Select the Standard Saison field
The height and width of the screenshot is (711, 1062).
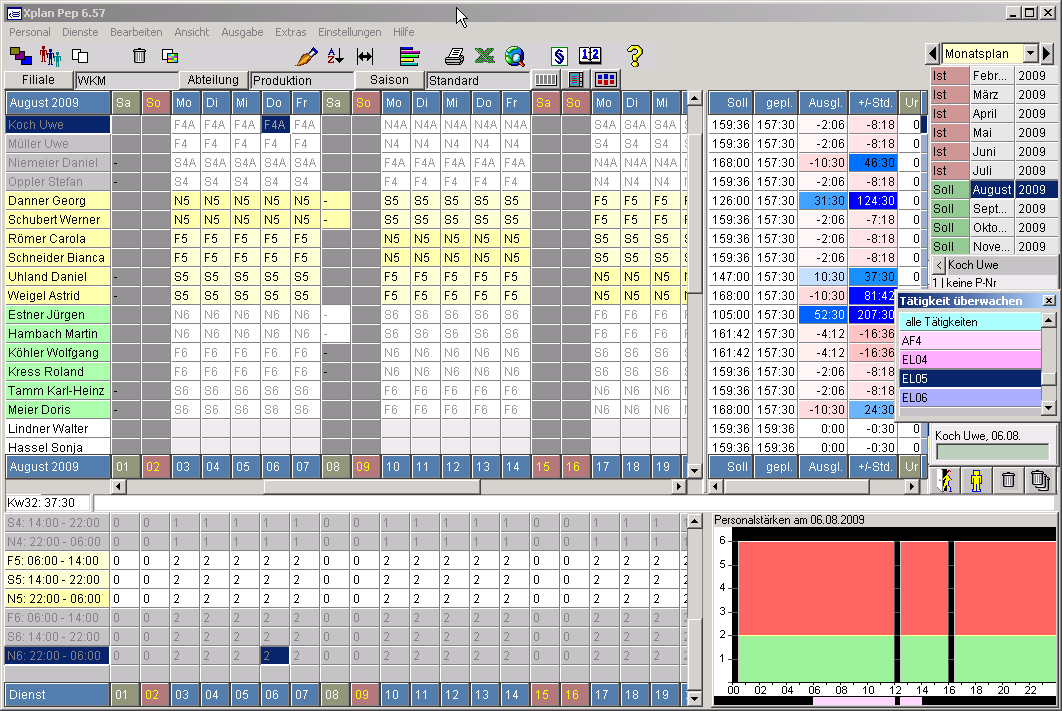pyautogui.click(x=477, y=81)
